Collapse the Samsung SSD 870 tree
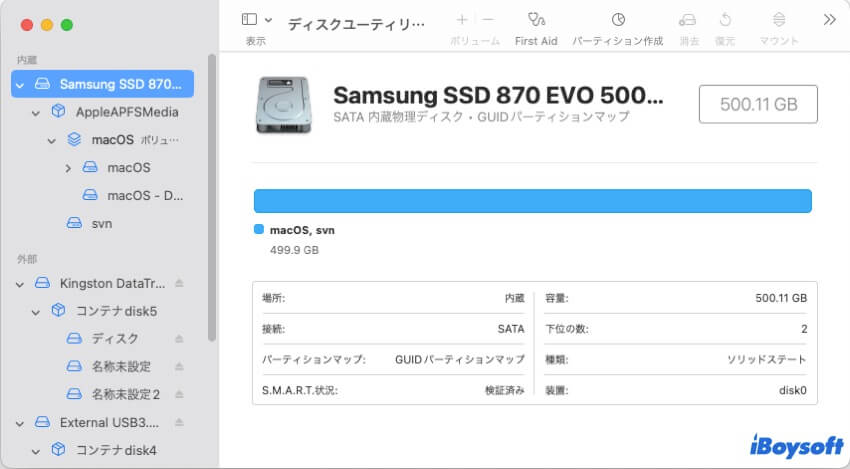850x469 pixels. point(20,84)
